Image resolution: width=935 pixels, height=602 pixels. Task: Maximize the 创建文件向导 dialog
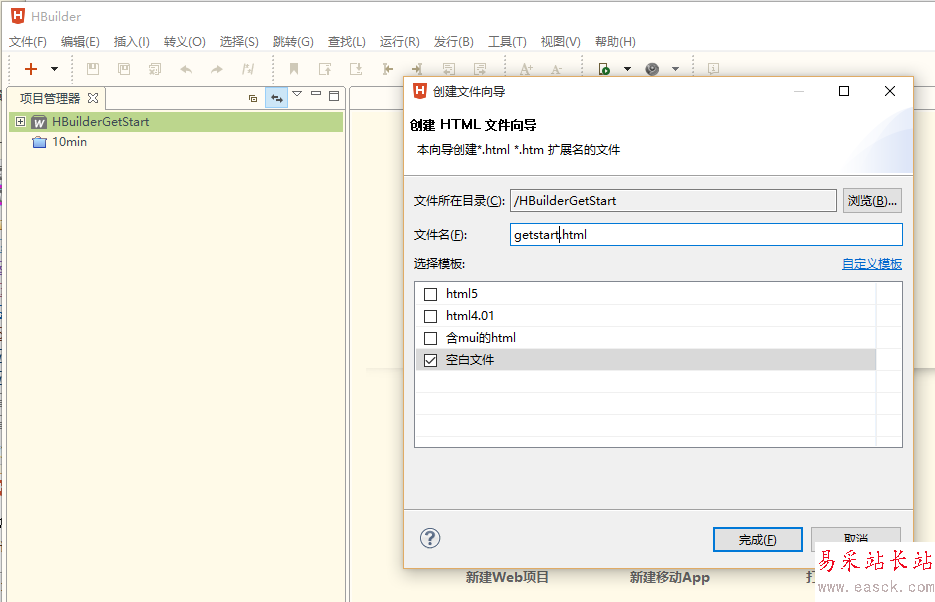[x=844, y=91]
